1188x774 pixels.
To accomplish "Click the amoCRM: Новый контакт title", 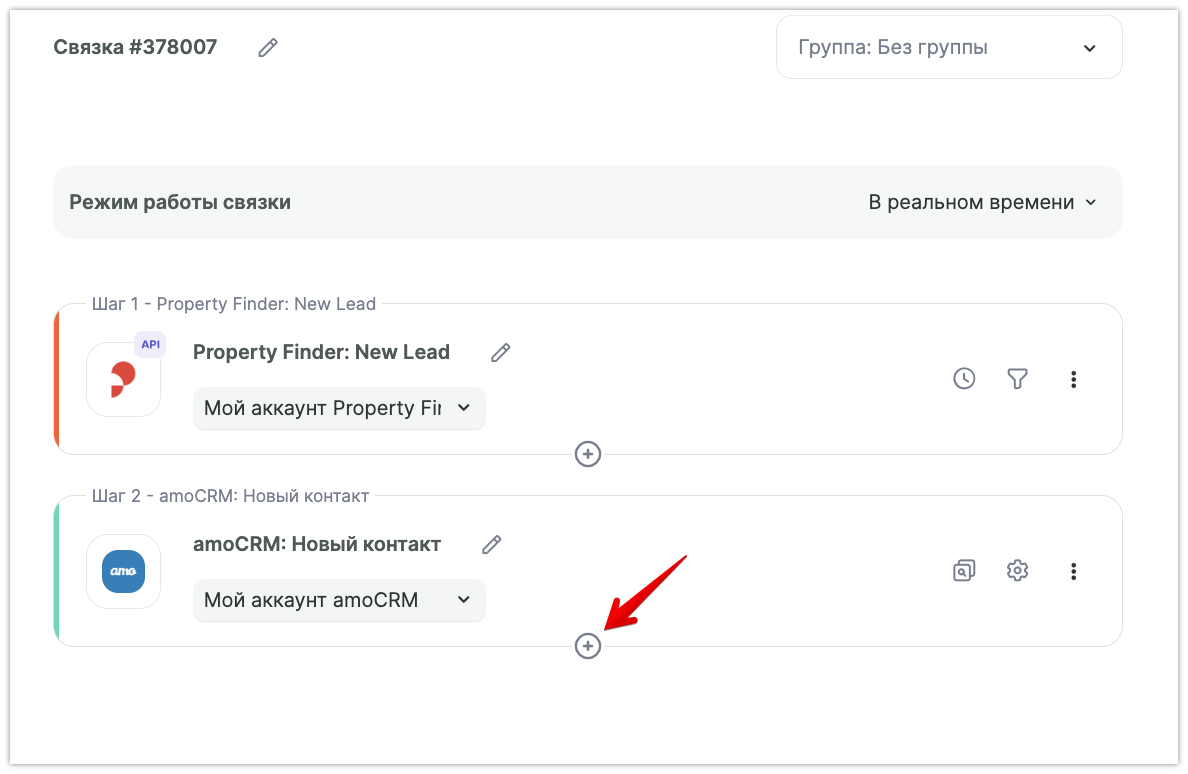I will point(316,544).
